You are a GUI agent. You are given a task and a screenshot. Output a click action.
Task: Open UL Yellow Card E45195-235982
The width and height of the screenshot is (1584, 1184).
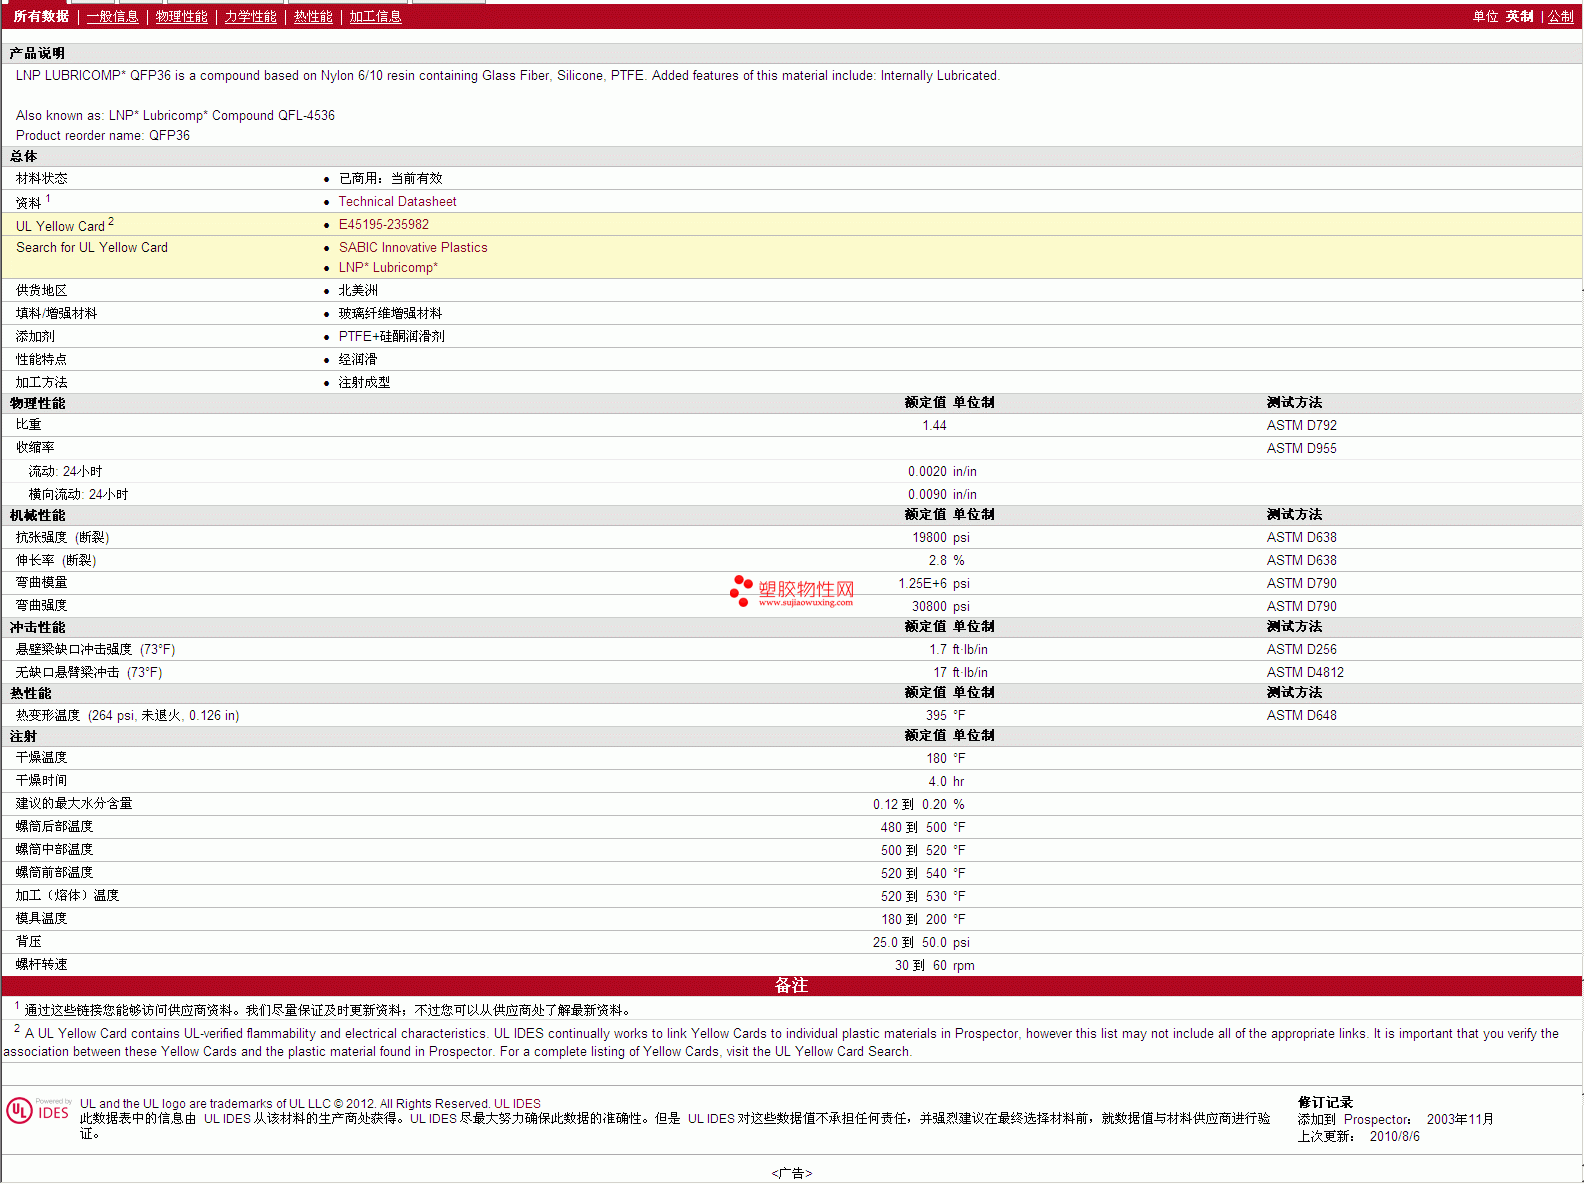384,225
